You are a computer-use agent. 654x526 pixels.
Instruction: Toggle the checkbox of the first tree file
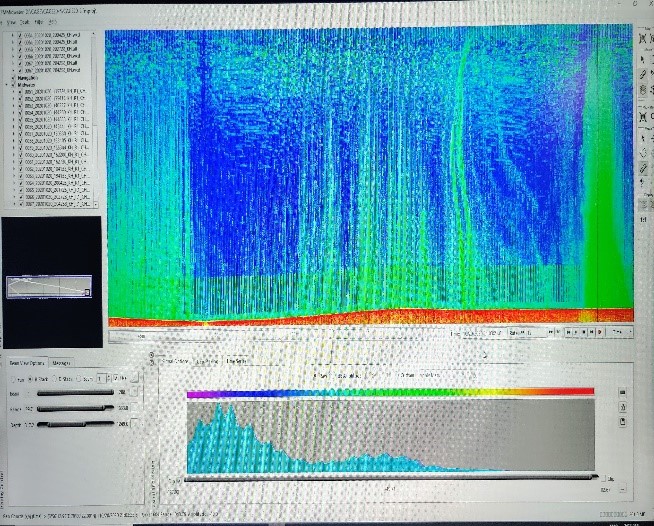(21, 34)
